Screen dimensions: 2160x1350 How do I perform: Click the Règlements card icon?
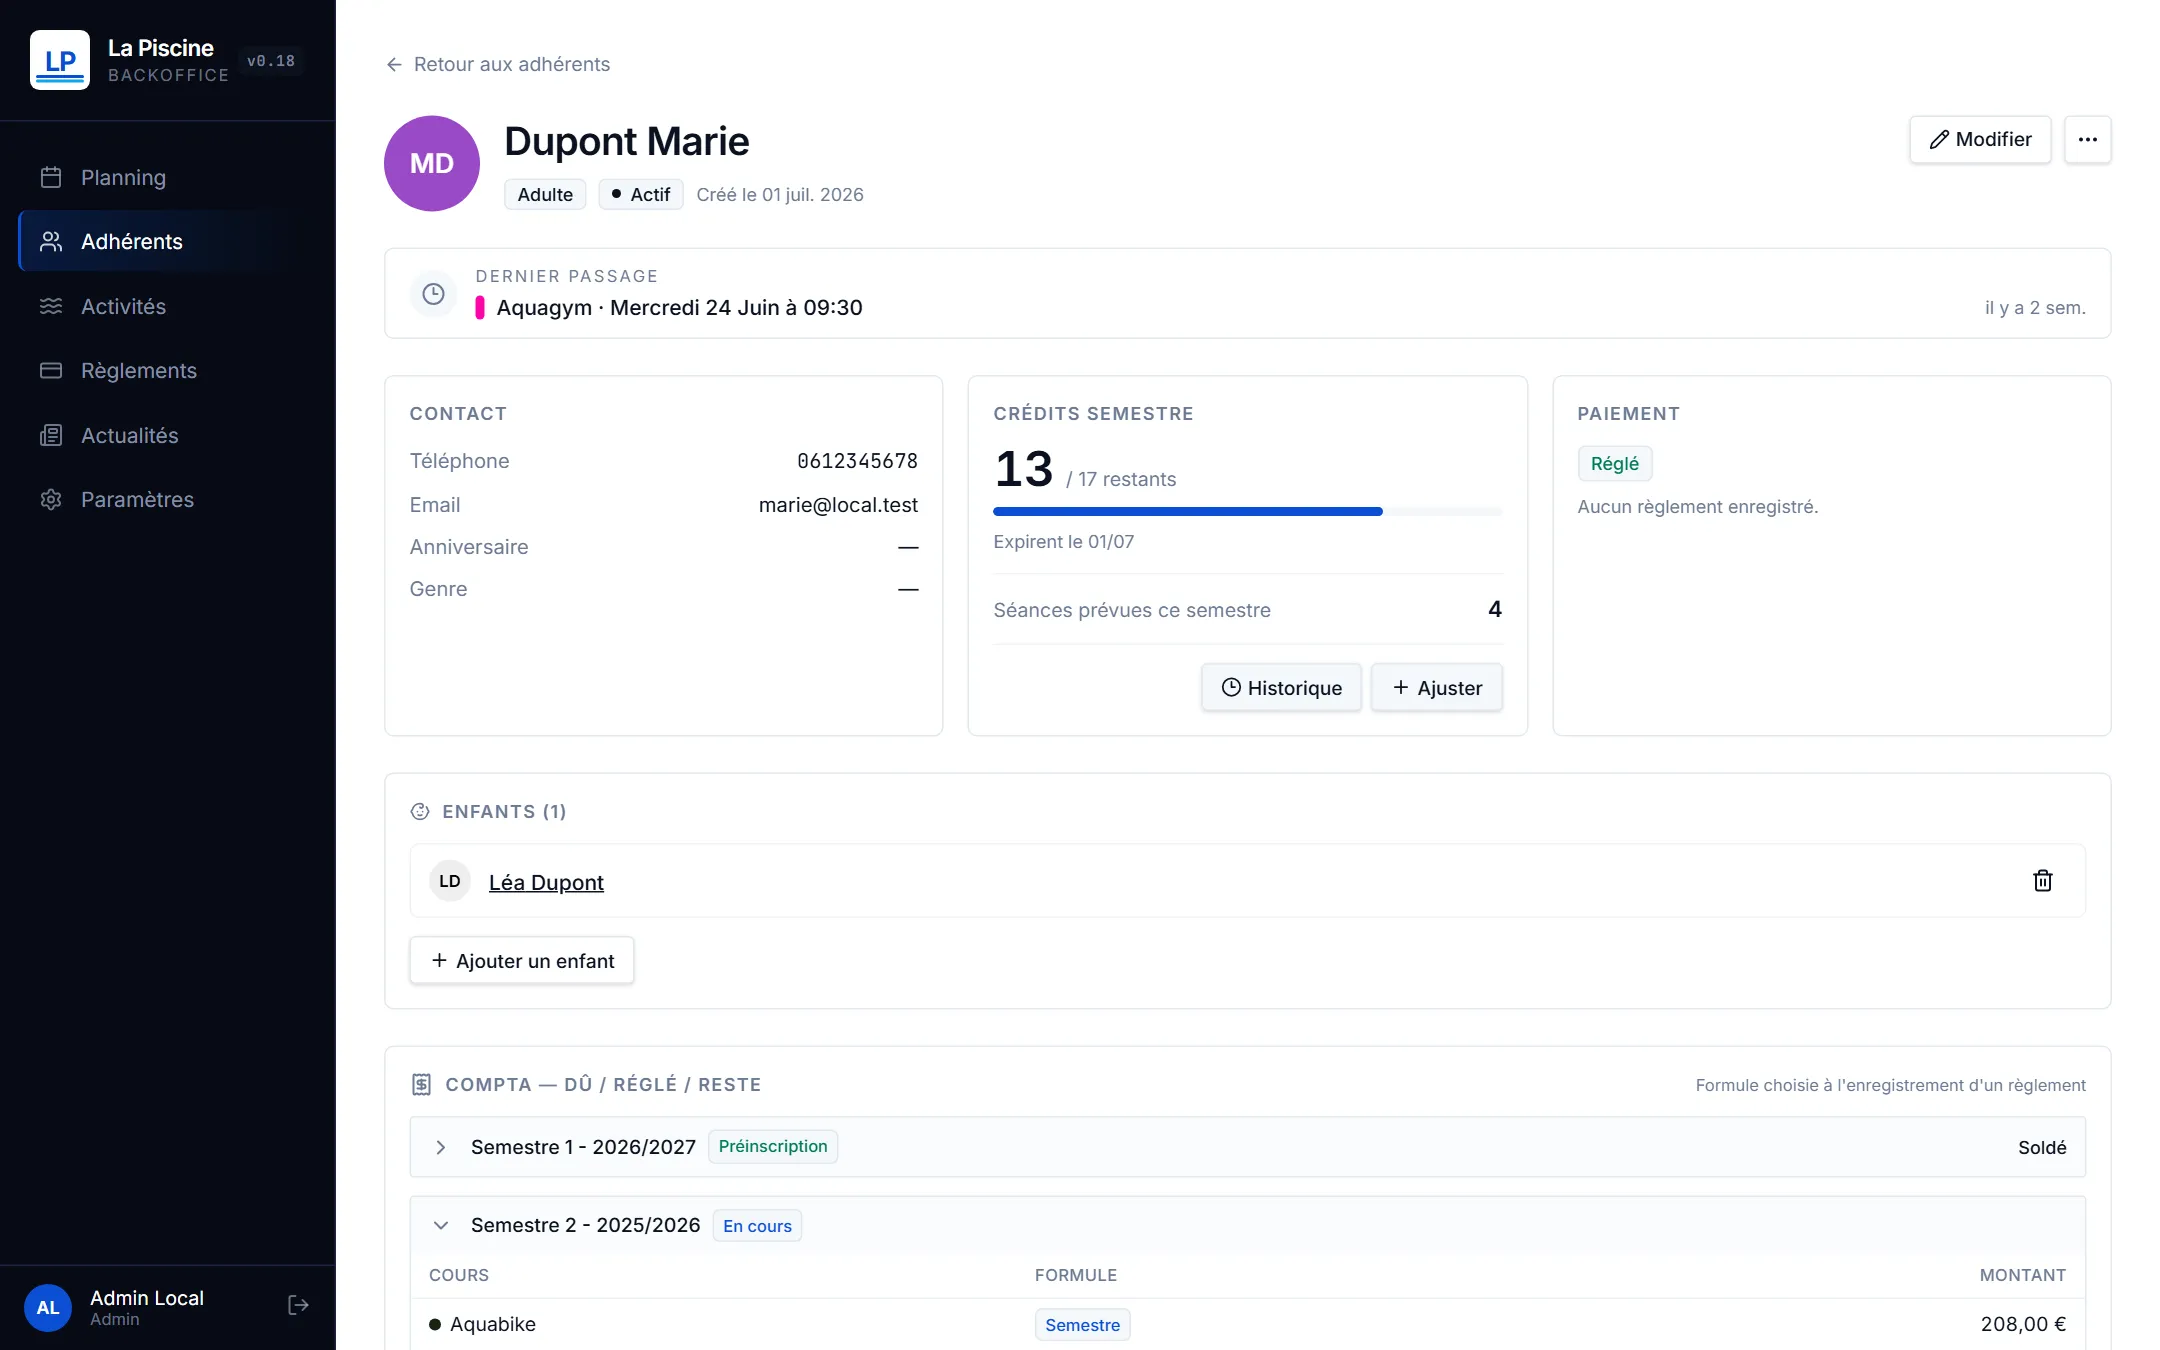[x=51, y=370]
